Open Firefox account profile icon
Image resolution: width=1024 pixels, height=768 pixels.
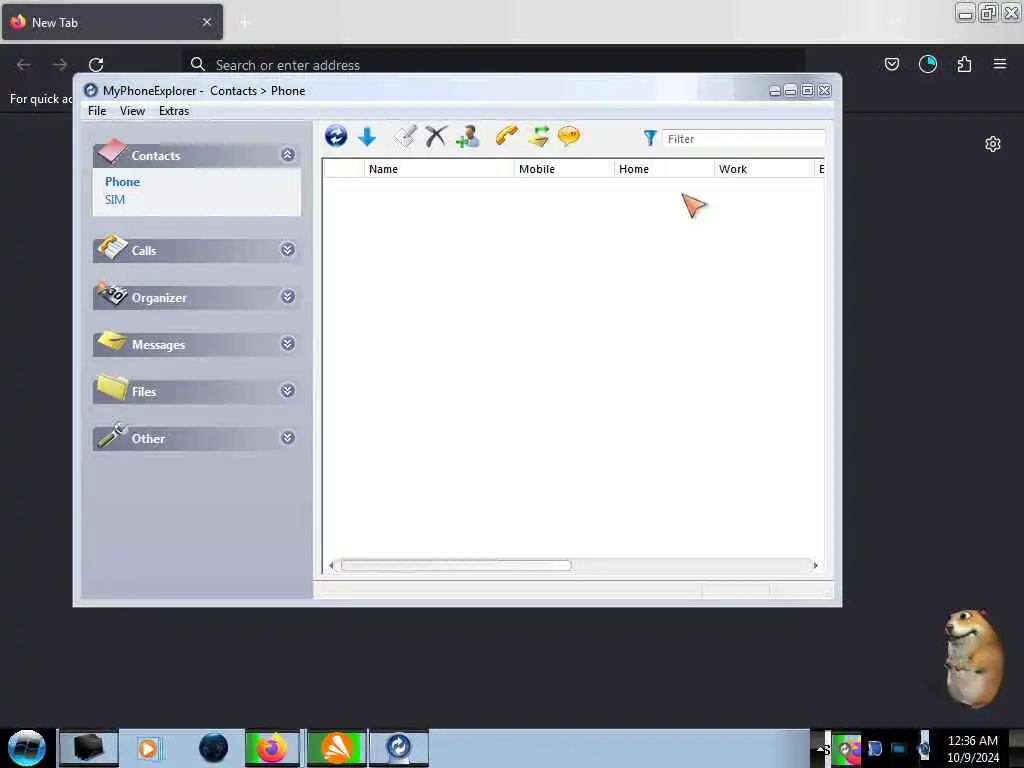[927, 64]
